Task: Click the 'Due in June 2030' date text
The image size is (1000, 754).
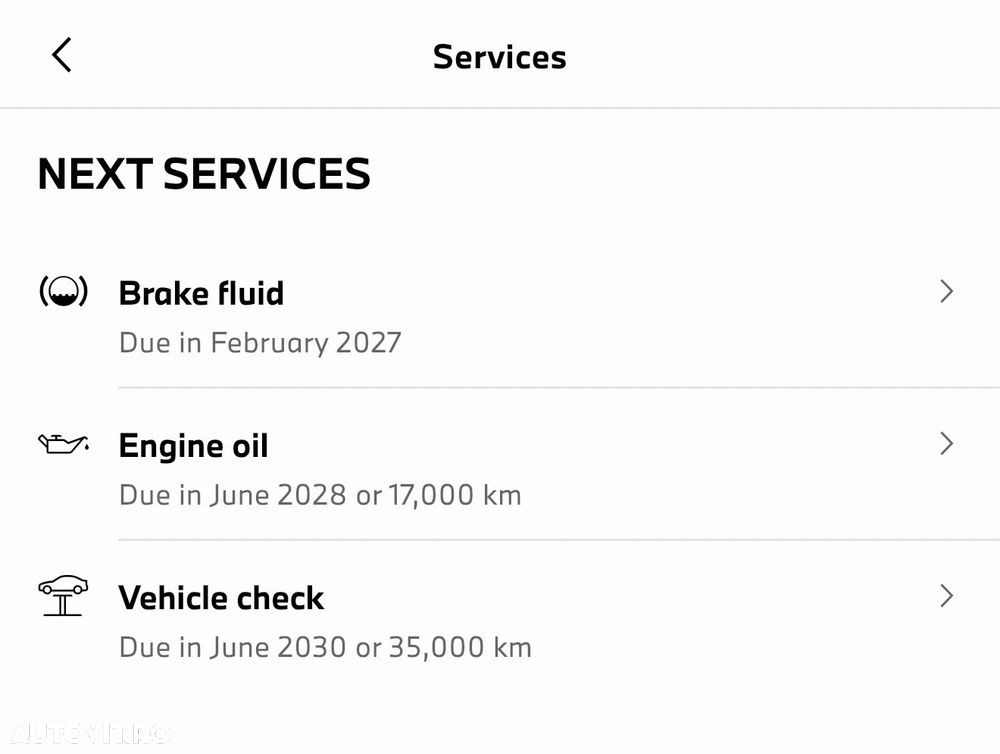Action: tap(233, 647)
